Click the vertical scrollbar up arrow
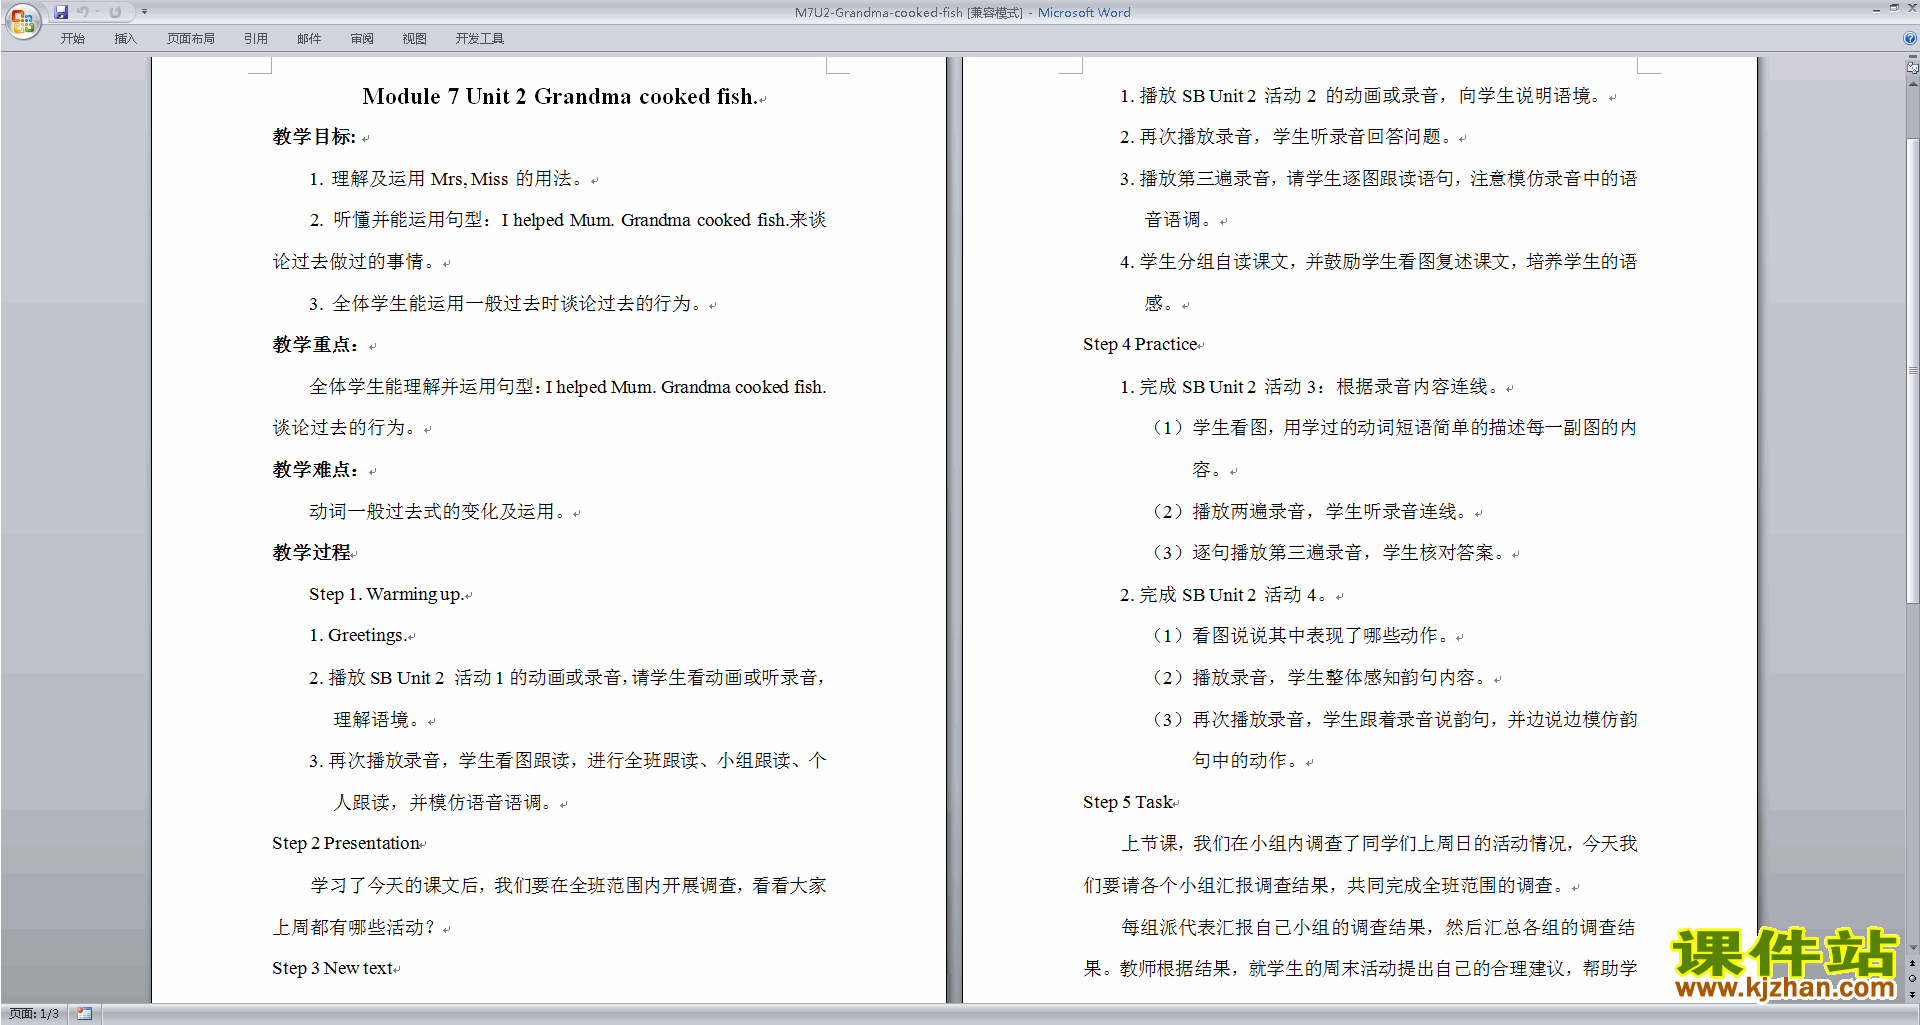Viewport: 1920px width, 1025px height. [1913, 85]
